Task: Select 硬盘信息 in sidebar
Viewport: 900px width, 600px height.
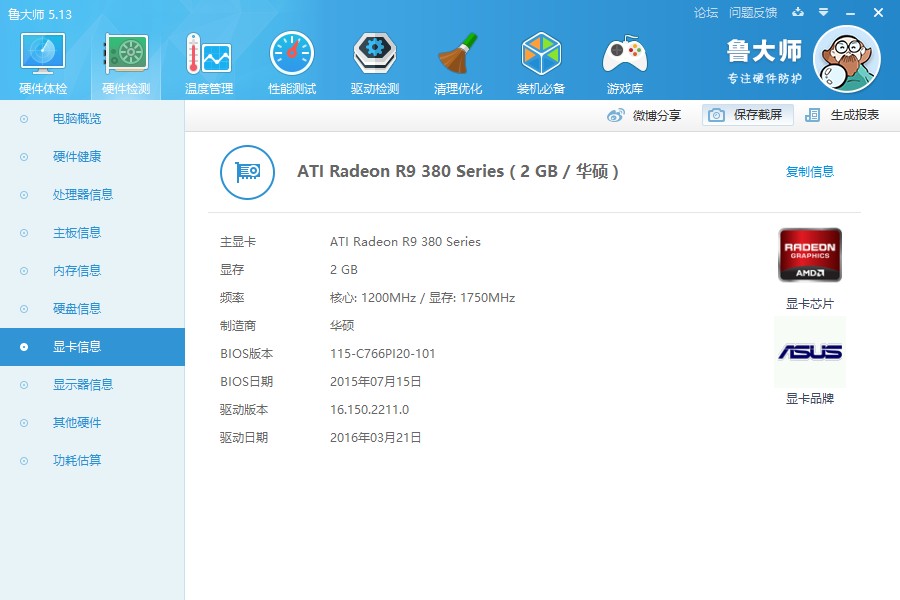Action: [x=92, y=308]
